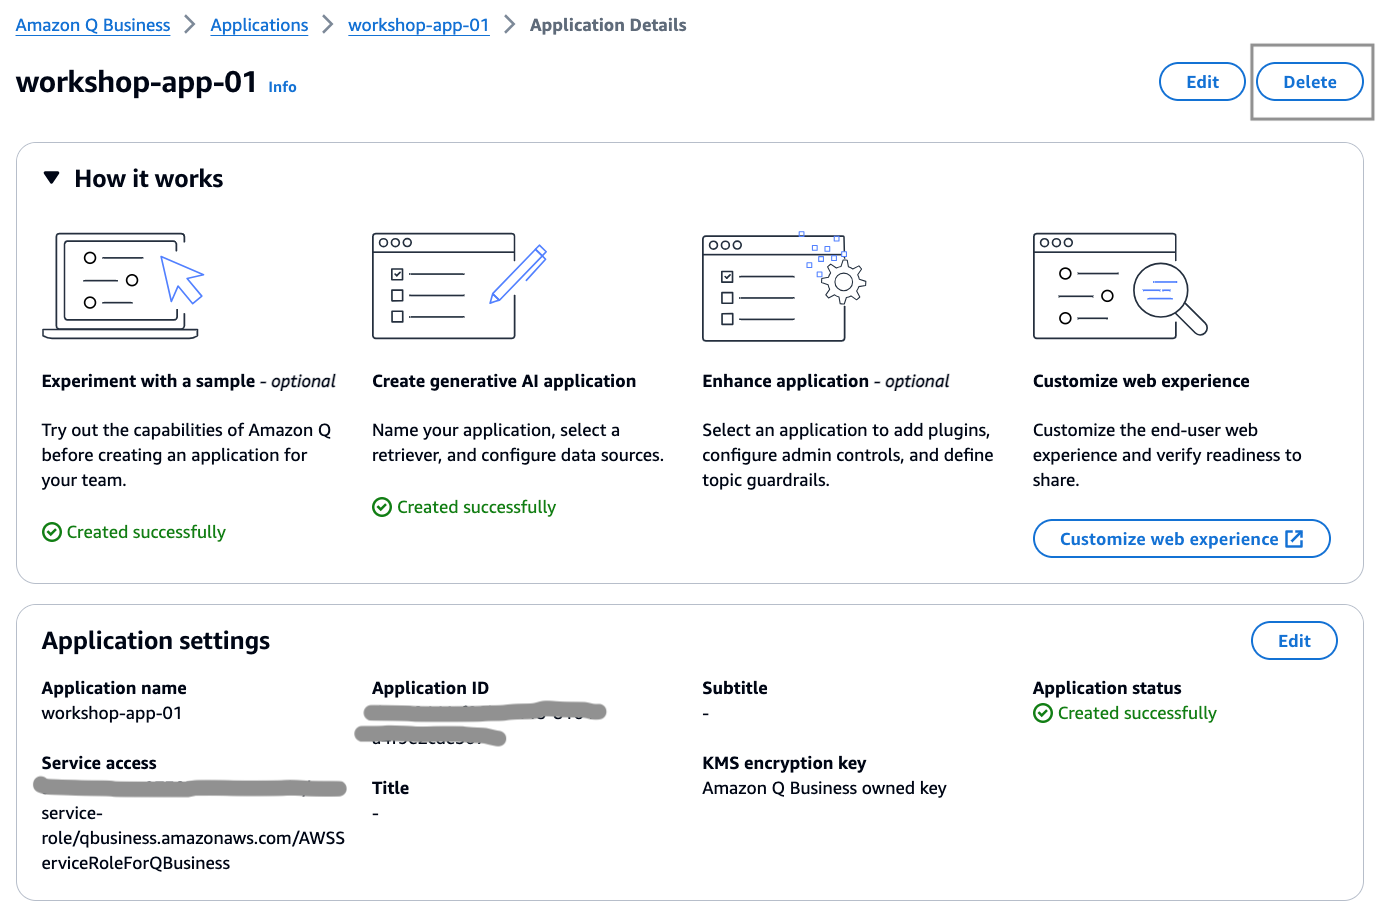Click the Service access label
The image size is (1379, 917).
tap(99, 763)
